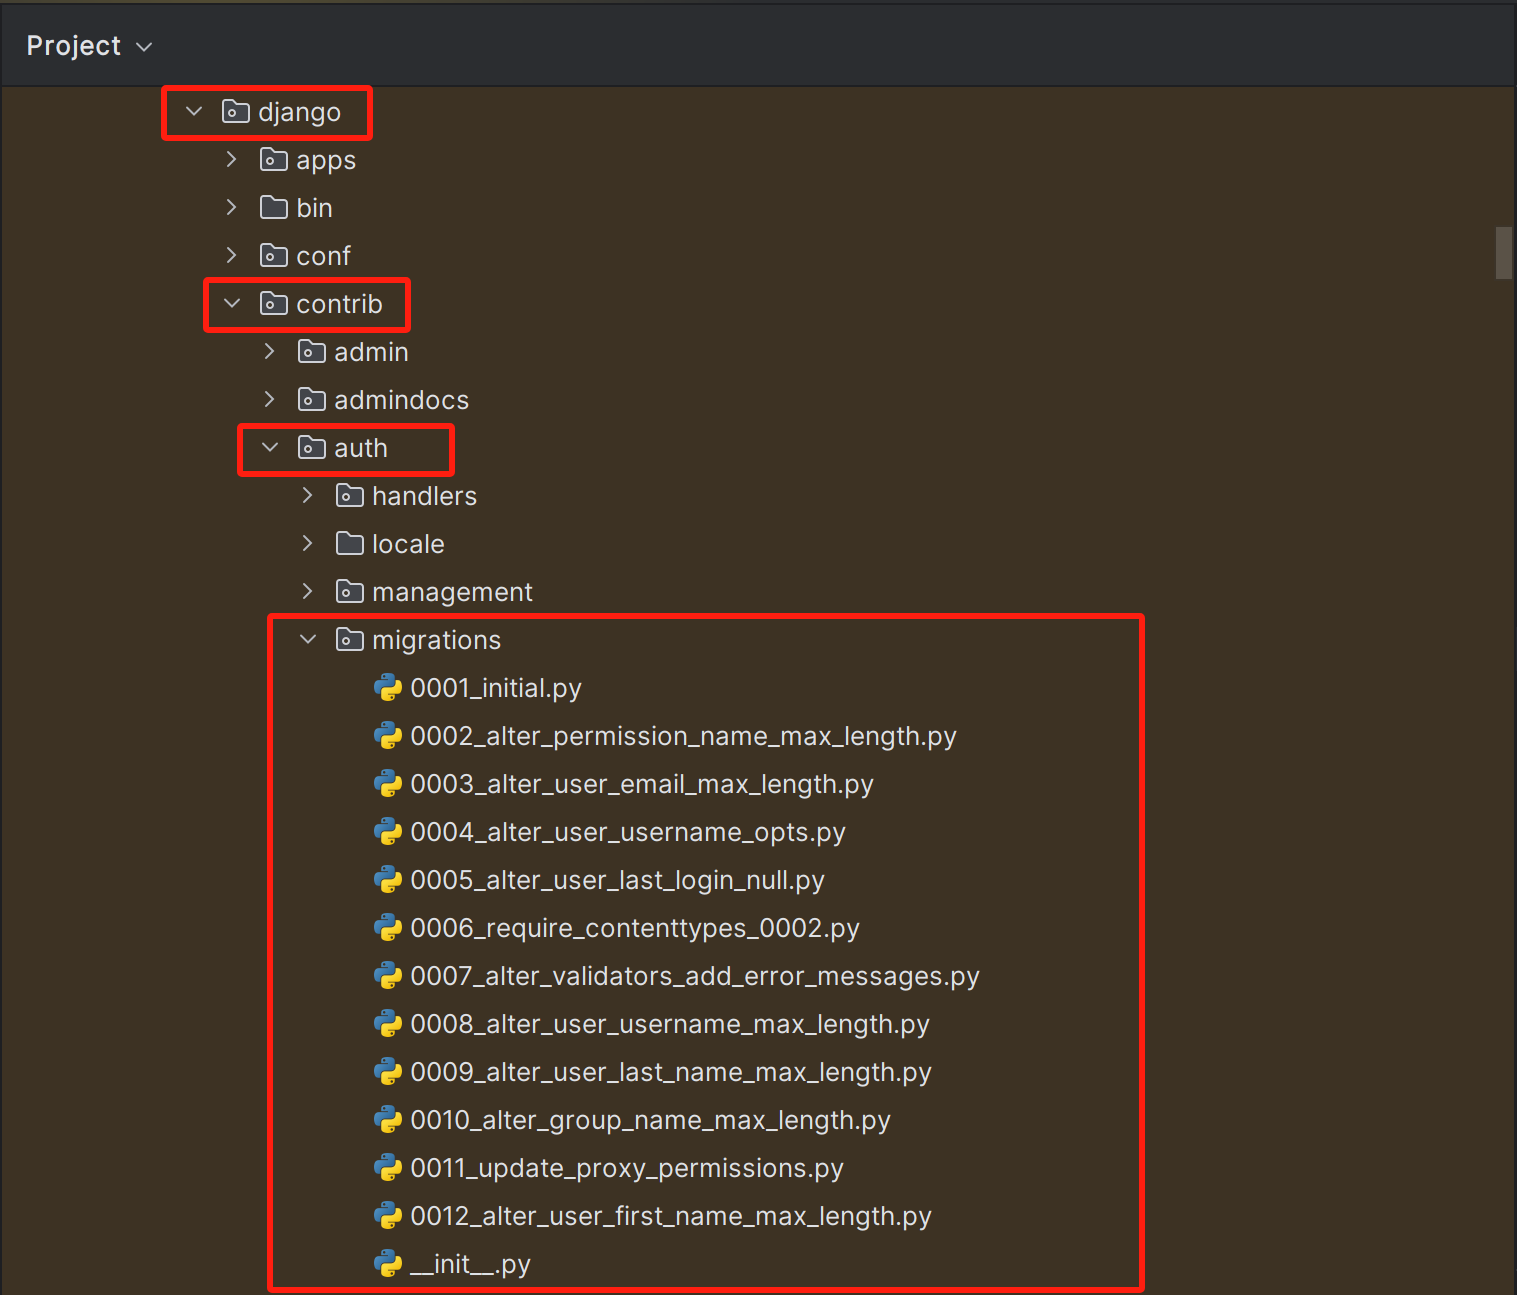Click the migrations folder icon
Viewport: 1517px width, 1295px height.
(x=350, y=639)
